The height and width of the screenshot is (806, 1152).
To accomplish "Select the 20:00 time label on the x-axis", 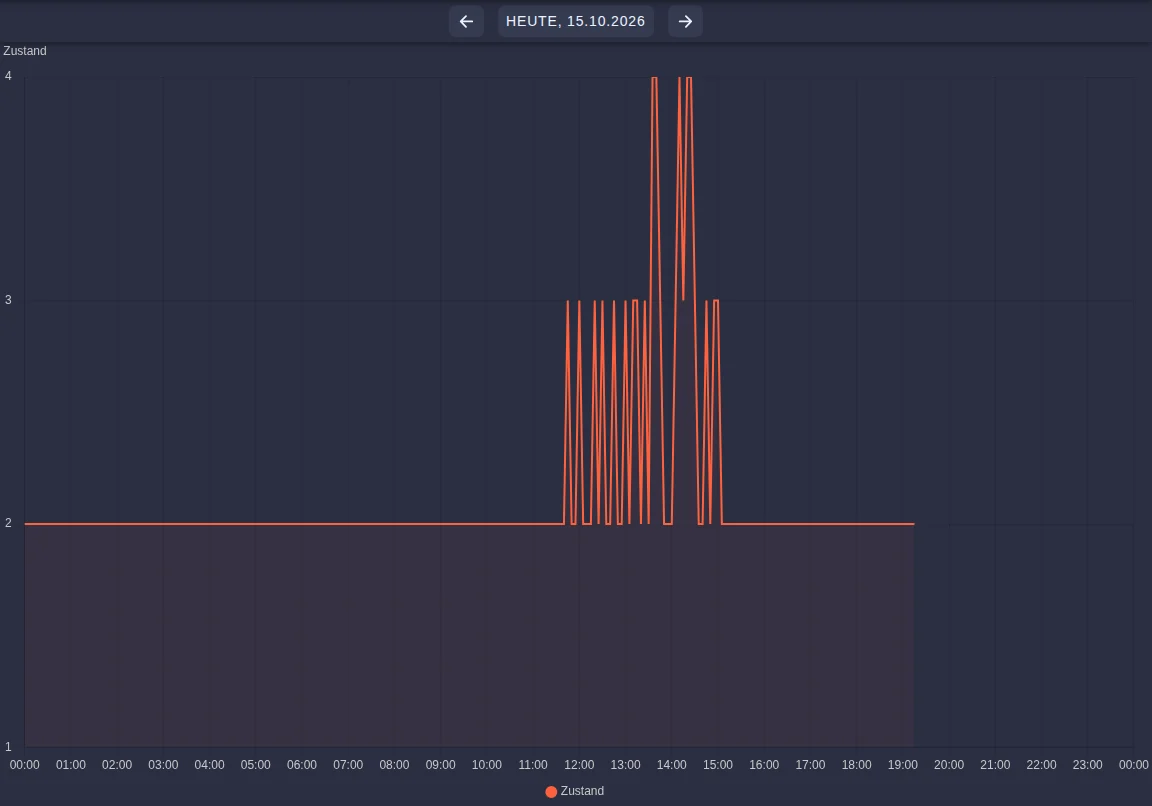I will pyautogui.click(x=949, y=765).
